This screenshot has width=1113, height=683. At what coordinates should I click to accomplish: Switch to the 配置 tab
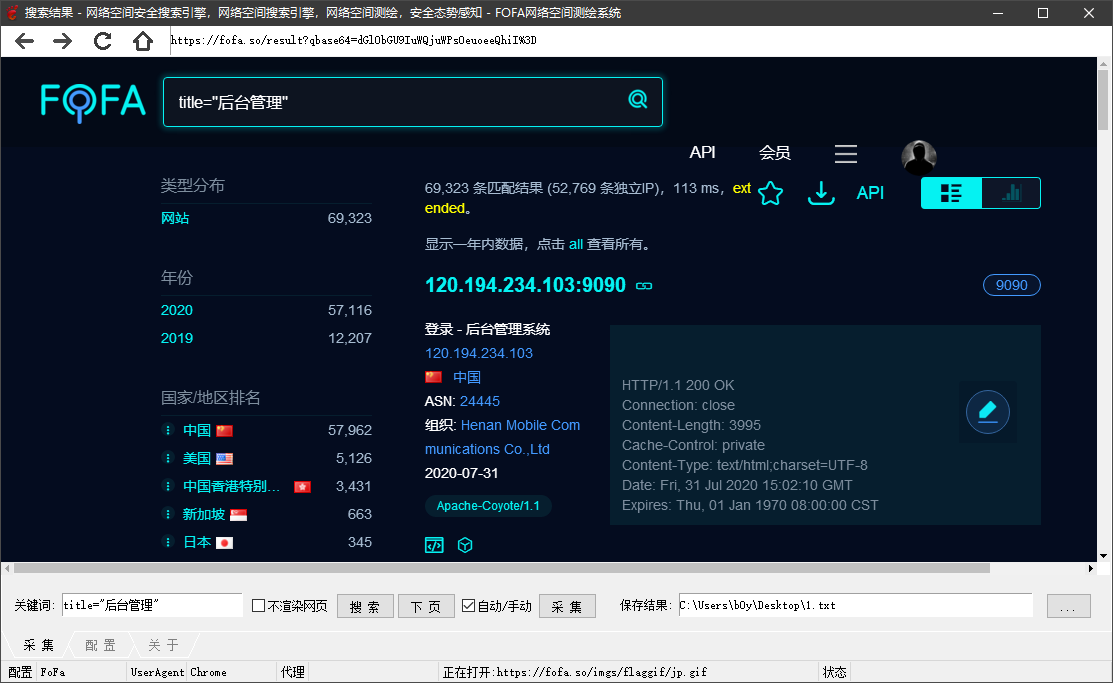click(100, 645)
